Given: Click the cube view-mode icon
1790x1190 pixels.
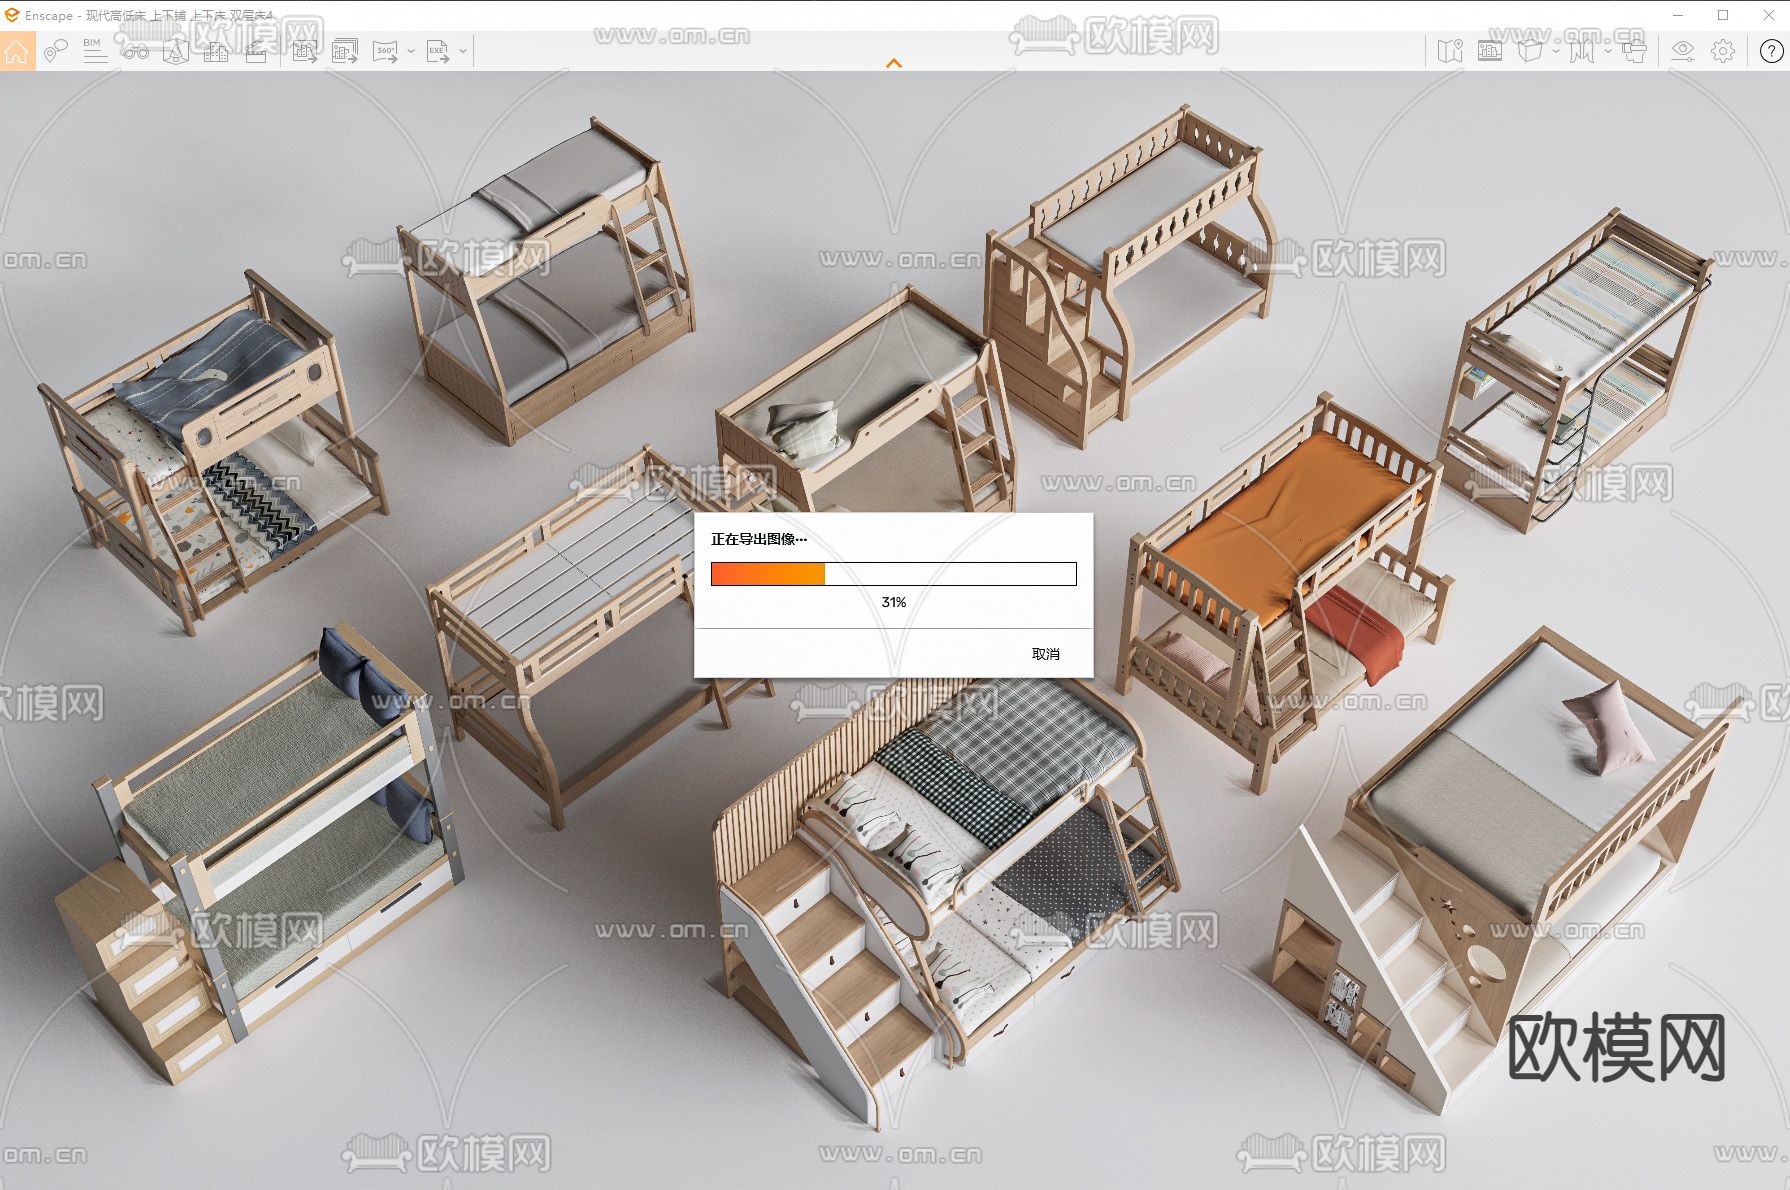Looking at the screenshot, I should point(1530,51).
